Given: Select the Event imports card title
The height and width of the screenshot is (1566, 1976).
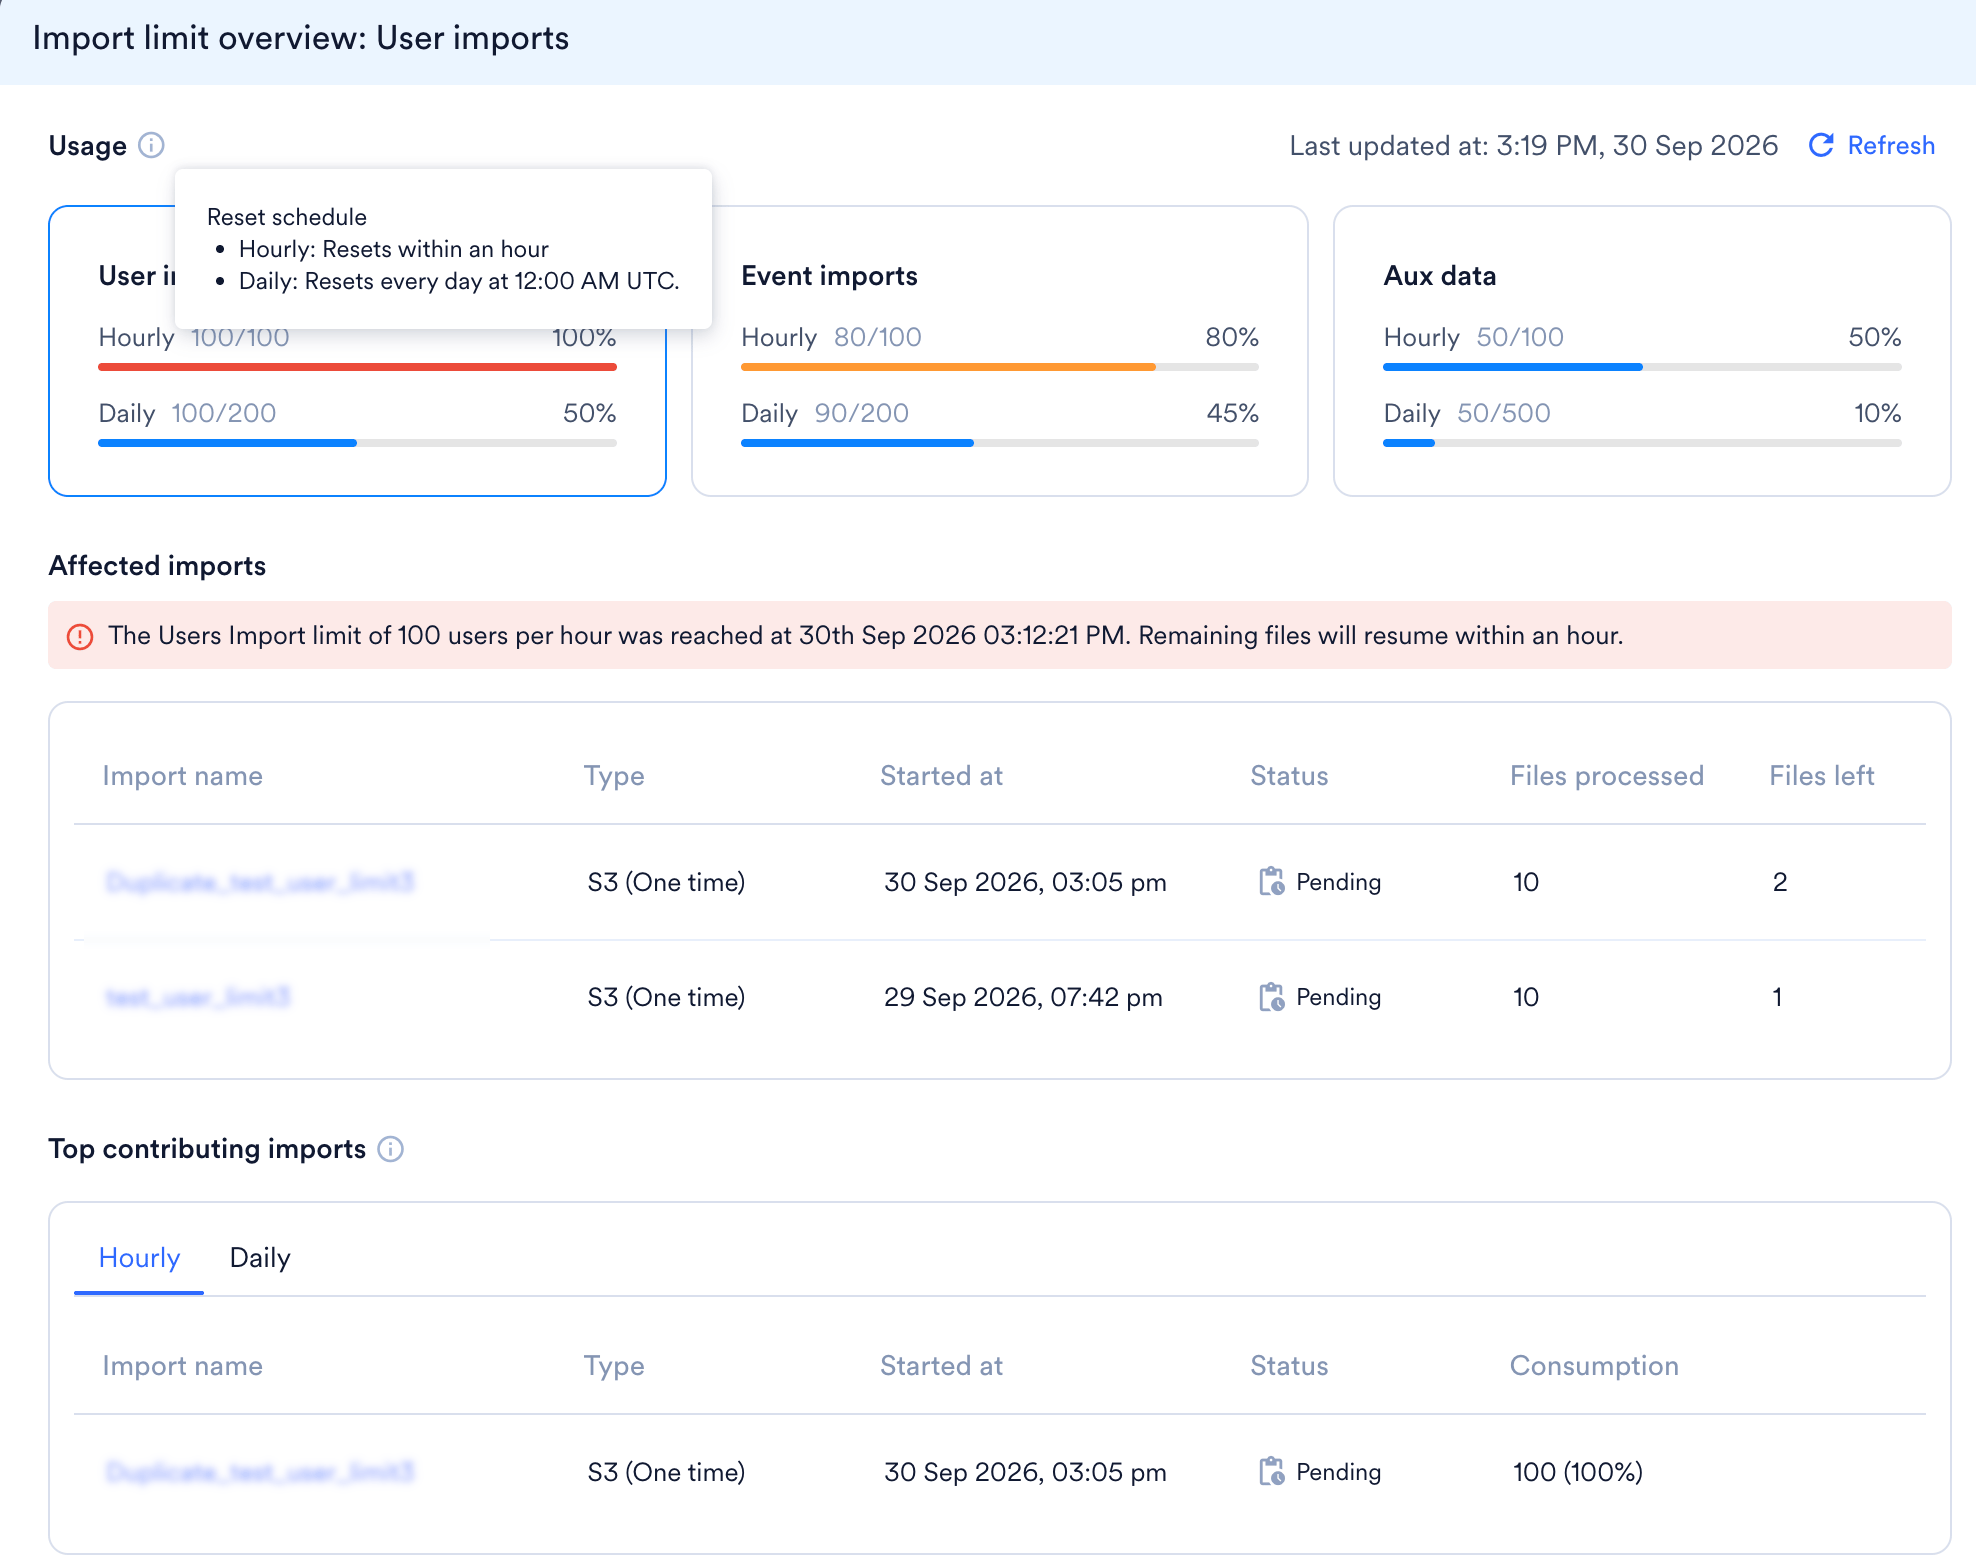Looking at the screenshot, I should (x=829, y=276).
